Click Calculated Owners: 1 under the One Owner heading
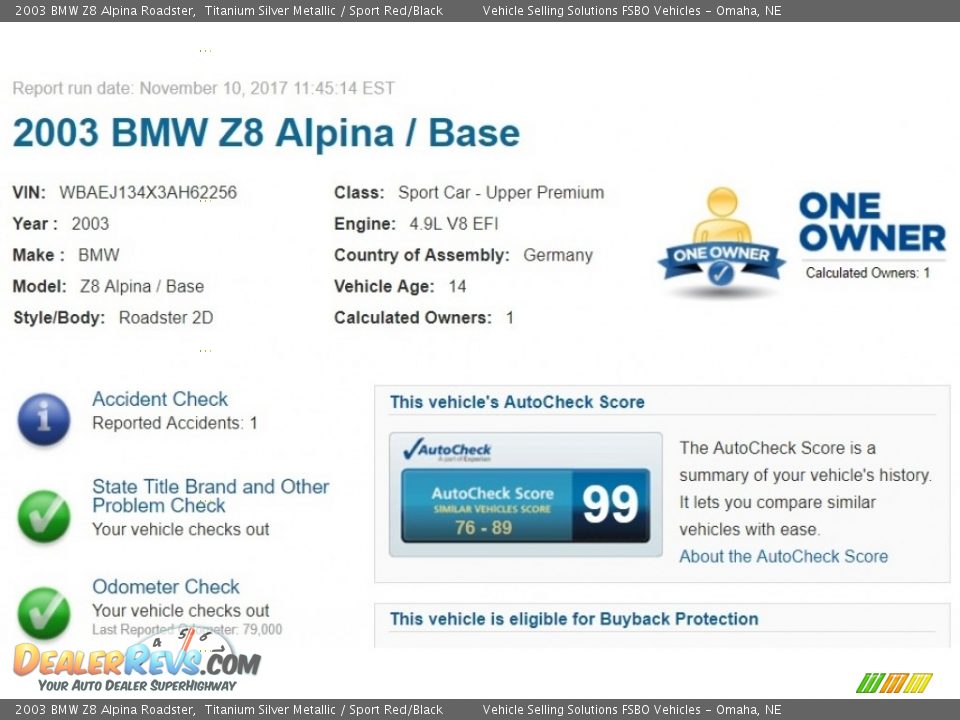The height and width of the screenshot is (720, 960). click(868, 273)
